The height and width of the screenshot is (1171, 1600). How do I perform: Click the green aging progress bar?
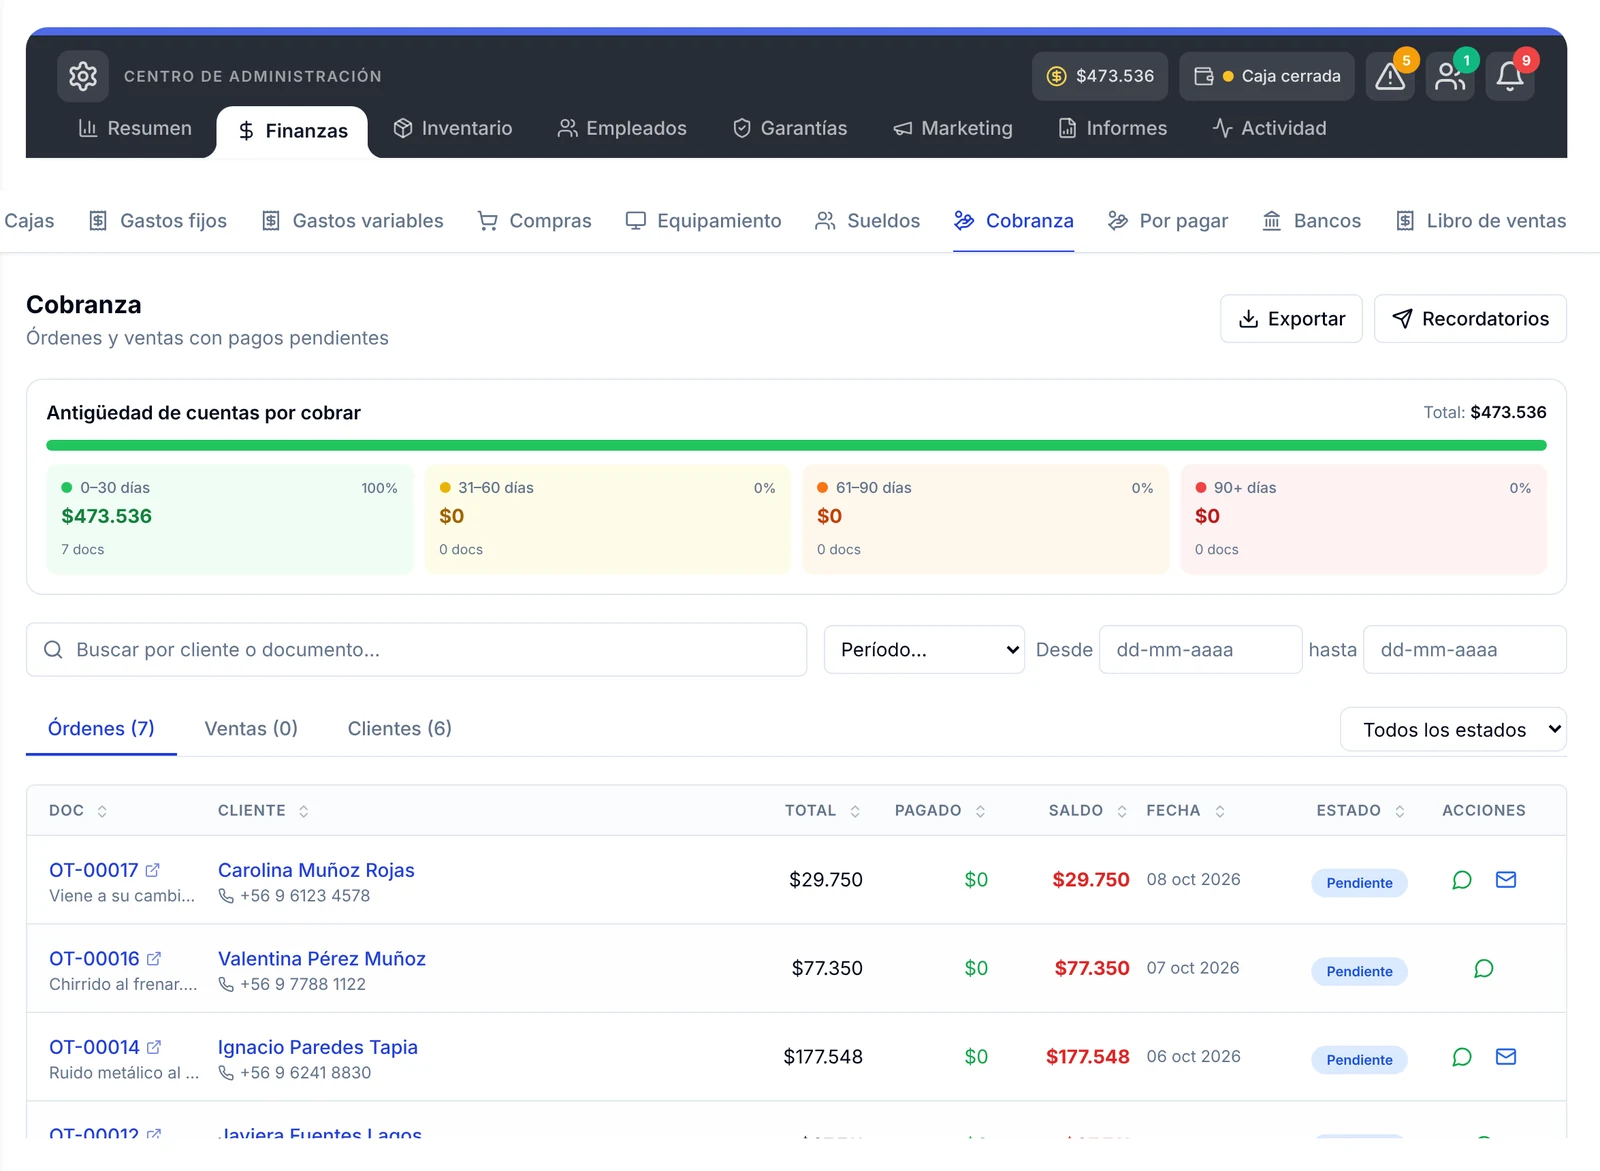tap(796, 445)
